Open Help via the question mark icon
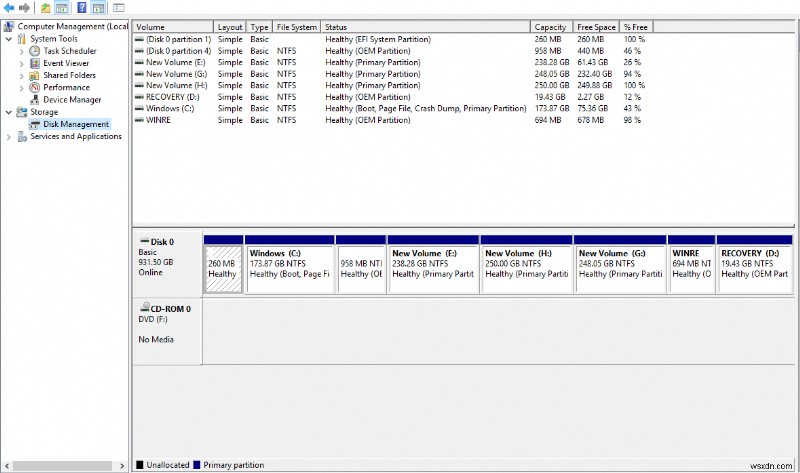The image size is (800, 473). click(x=82, y=8)
